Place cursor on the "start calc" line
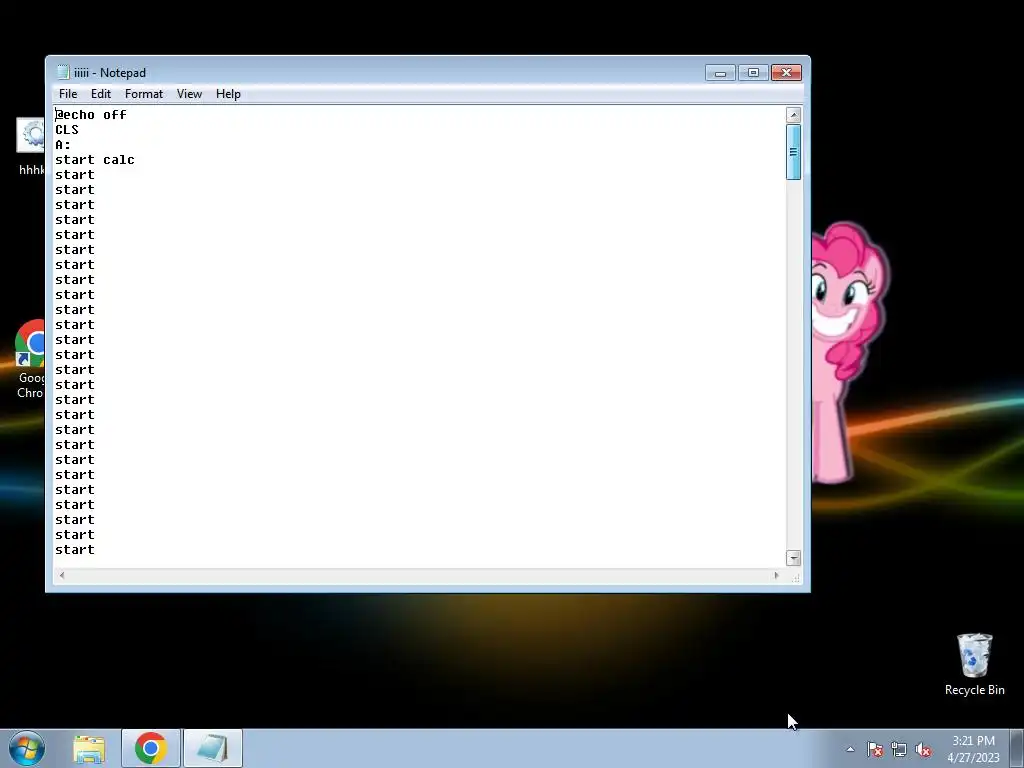 click(x=95, y=160)
